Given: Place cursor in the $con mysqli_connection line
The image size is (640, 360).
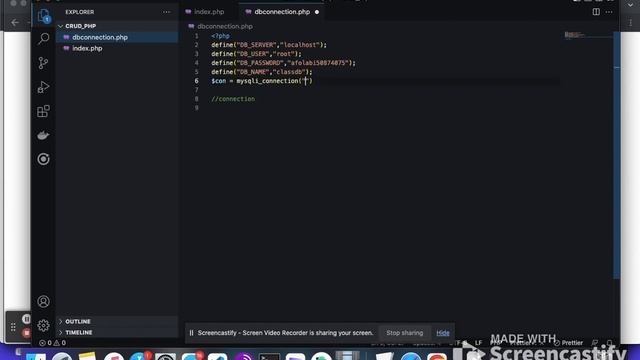Looking at the screenshot, I should click(x=262, y=81).
